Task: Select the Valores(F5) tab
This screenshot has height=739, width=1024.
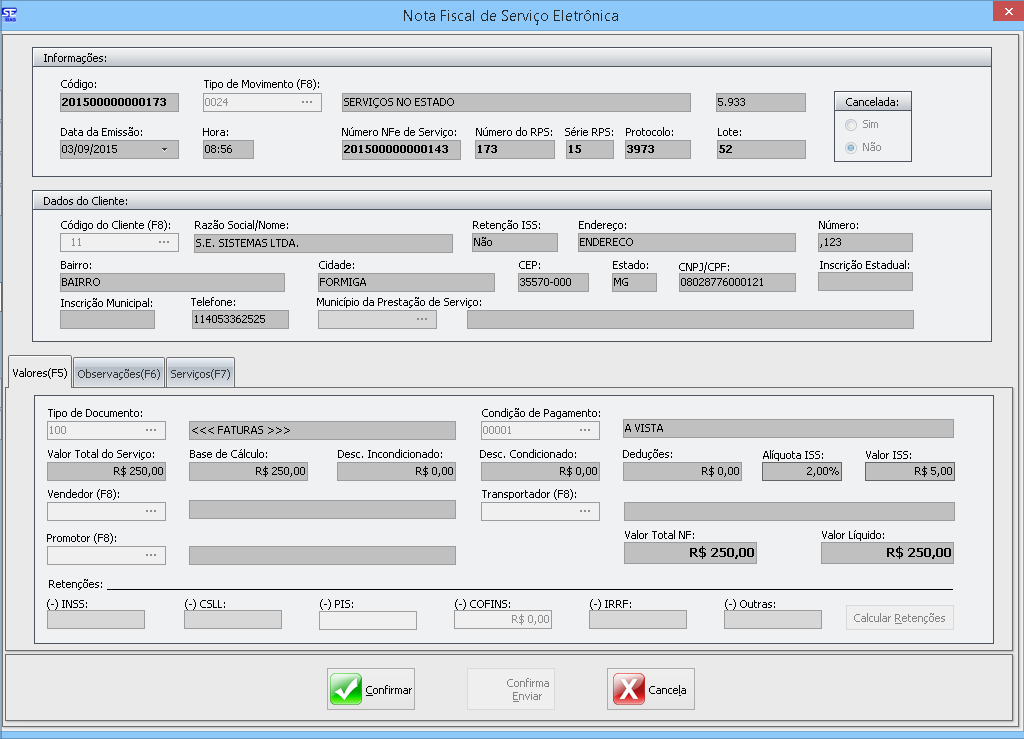Action: [39, 373]
